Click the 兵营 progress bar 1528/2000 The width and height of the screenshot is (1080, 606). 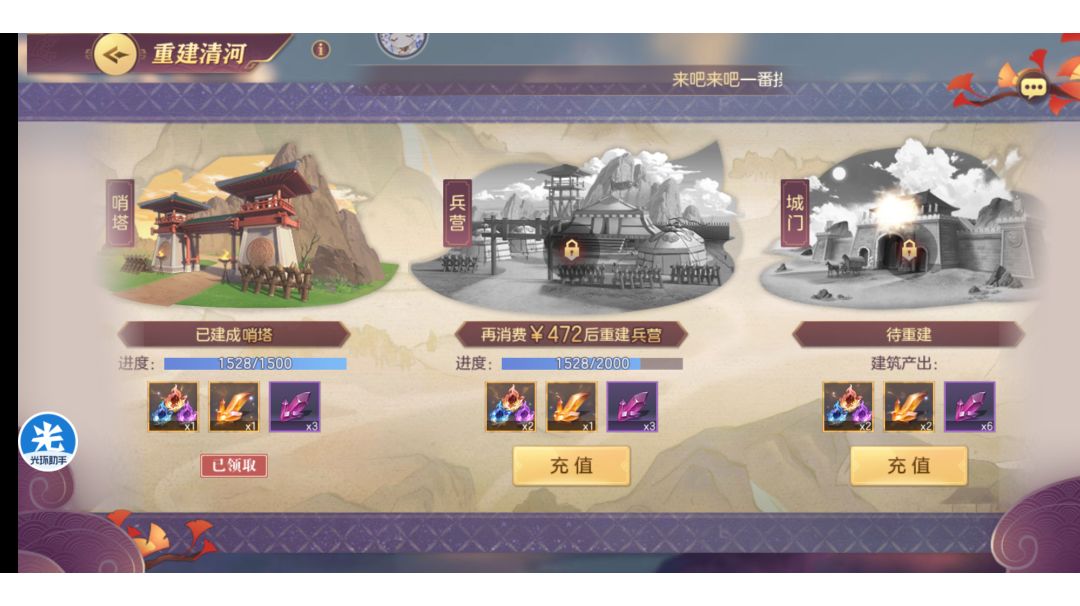pos(592,364)
